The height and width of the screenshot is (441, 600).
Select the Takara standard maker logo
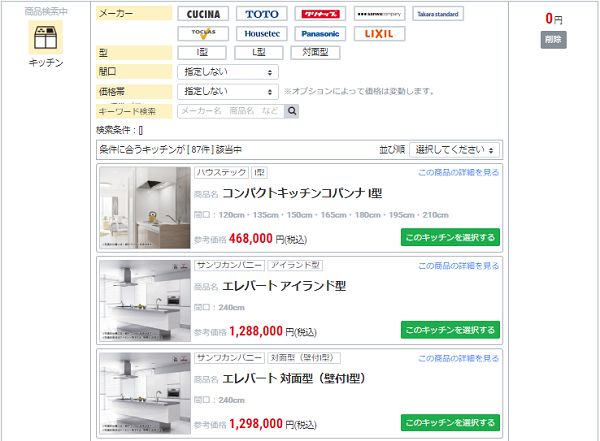pos(438,14)
